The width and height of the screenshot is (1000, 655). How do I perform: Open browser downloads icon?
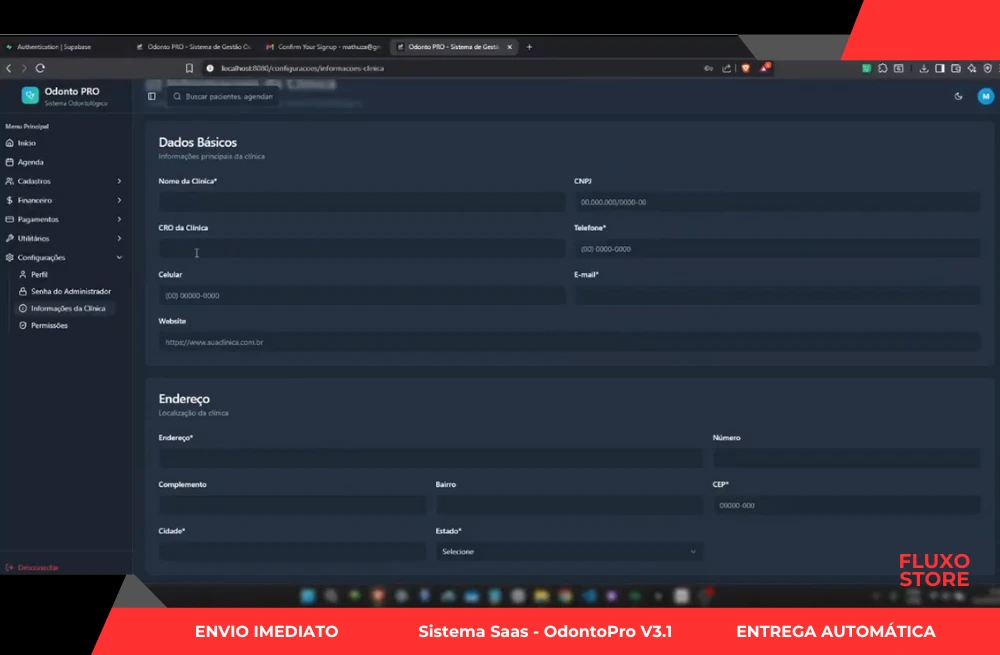click(x=924, y=68)
